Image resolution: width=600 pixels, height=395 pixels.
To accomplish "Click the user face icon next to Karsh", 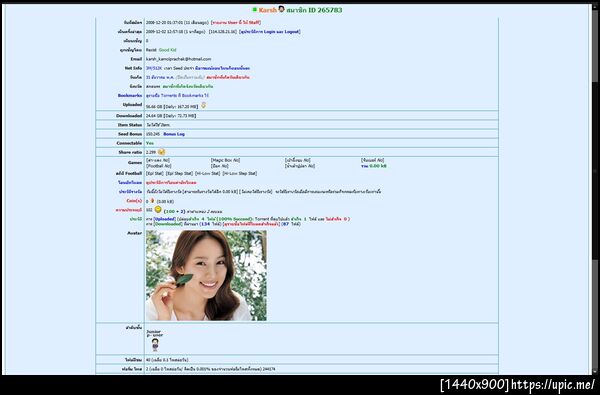I will click(281, 9).
